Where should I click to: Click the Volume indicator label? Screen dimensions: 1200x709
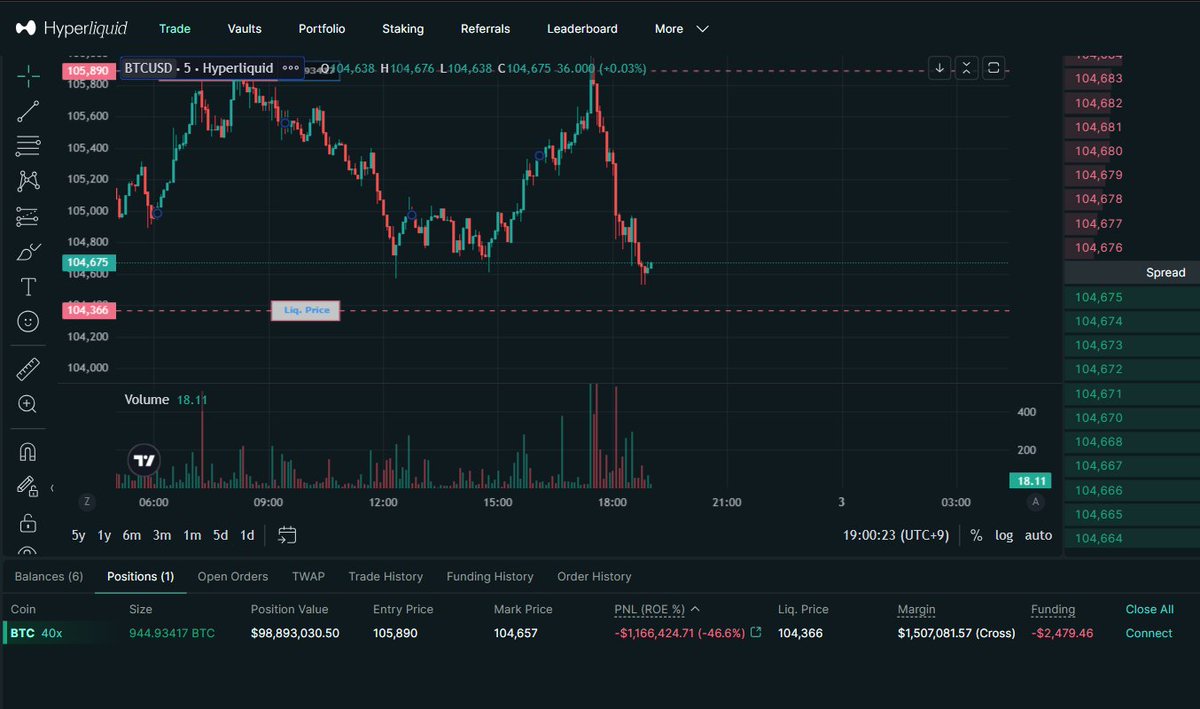147,399
